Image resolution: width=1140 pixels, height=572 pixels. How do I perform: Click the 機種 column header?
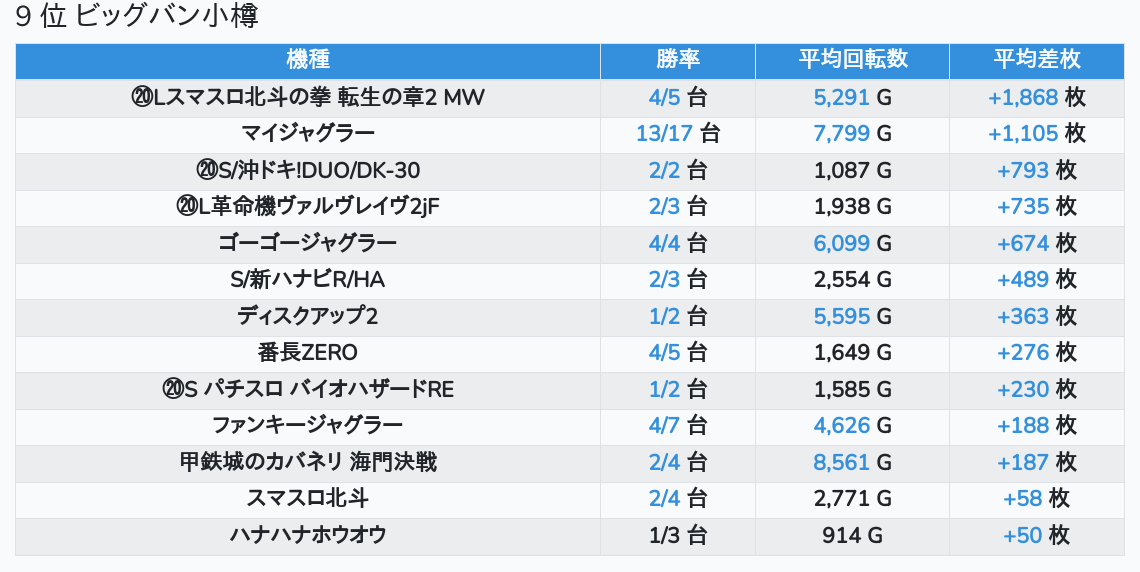pyautogui.click(x=307, y=60)
